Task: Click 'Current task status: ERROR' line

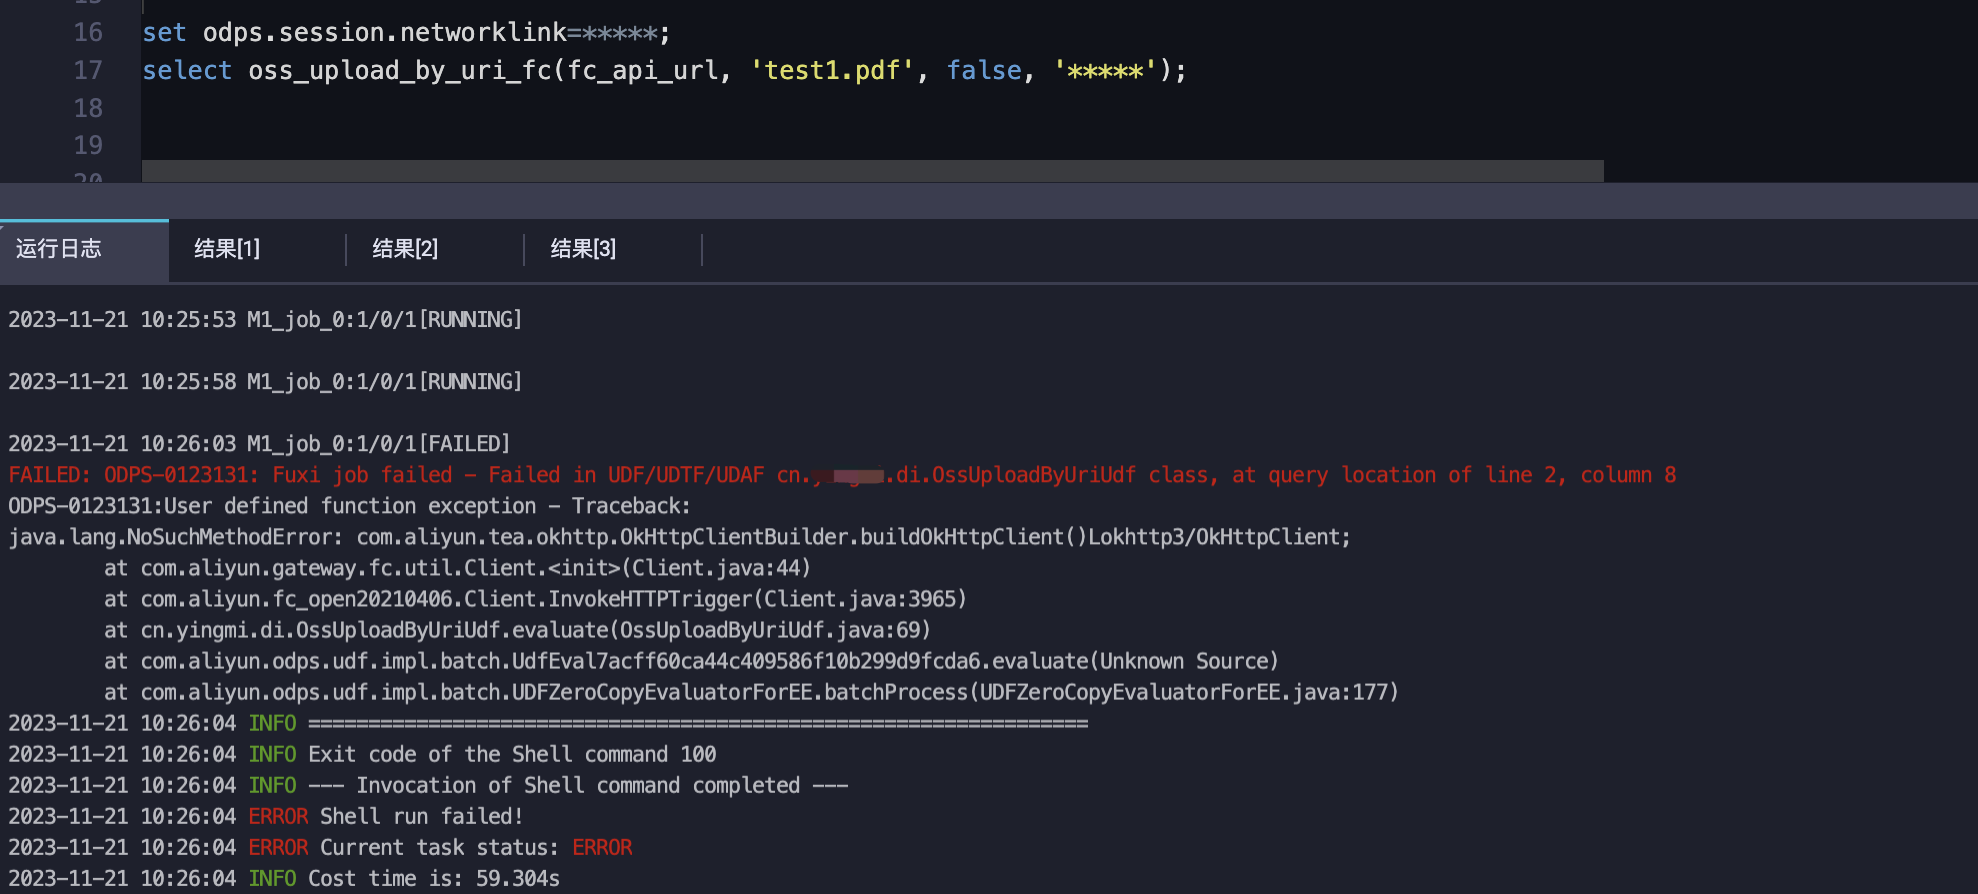Action: coord(320,847)
